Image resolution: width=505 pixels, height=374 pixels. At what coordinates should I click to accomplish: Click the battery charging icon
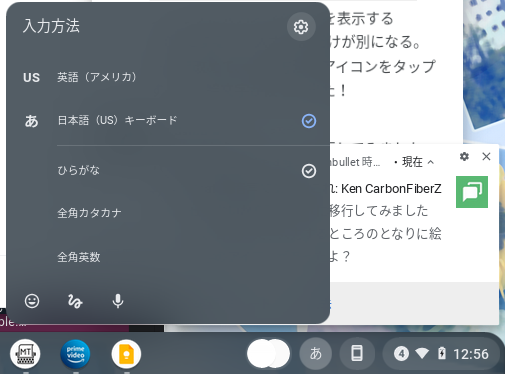coord(442,353)
